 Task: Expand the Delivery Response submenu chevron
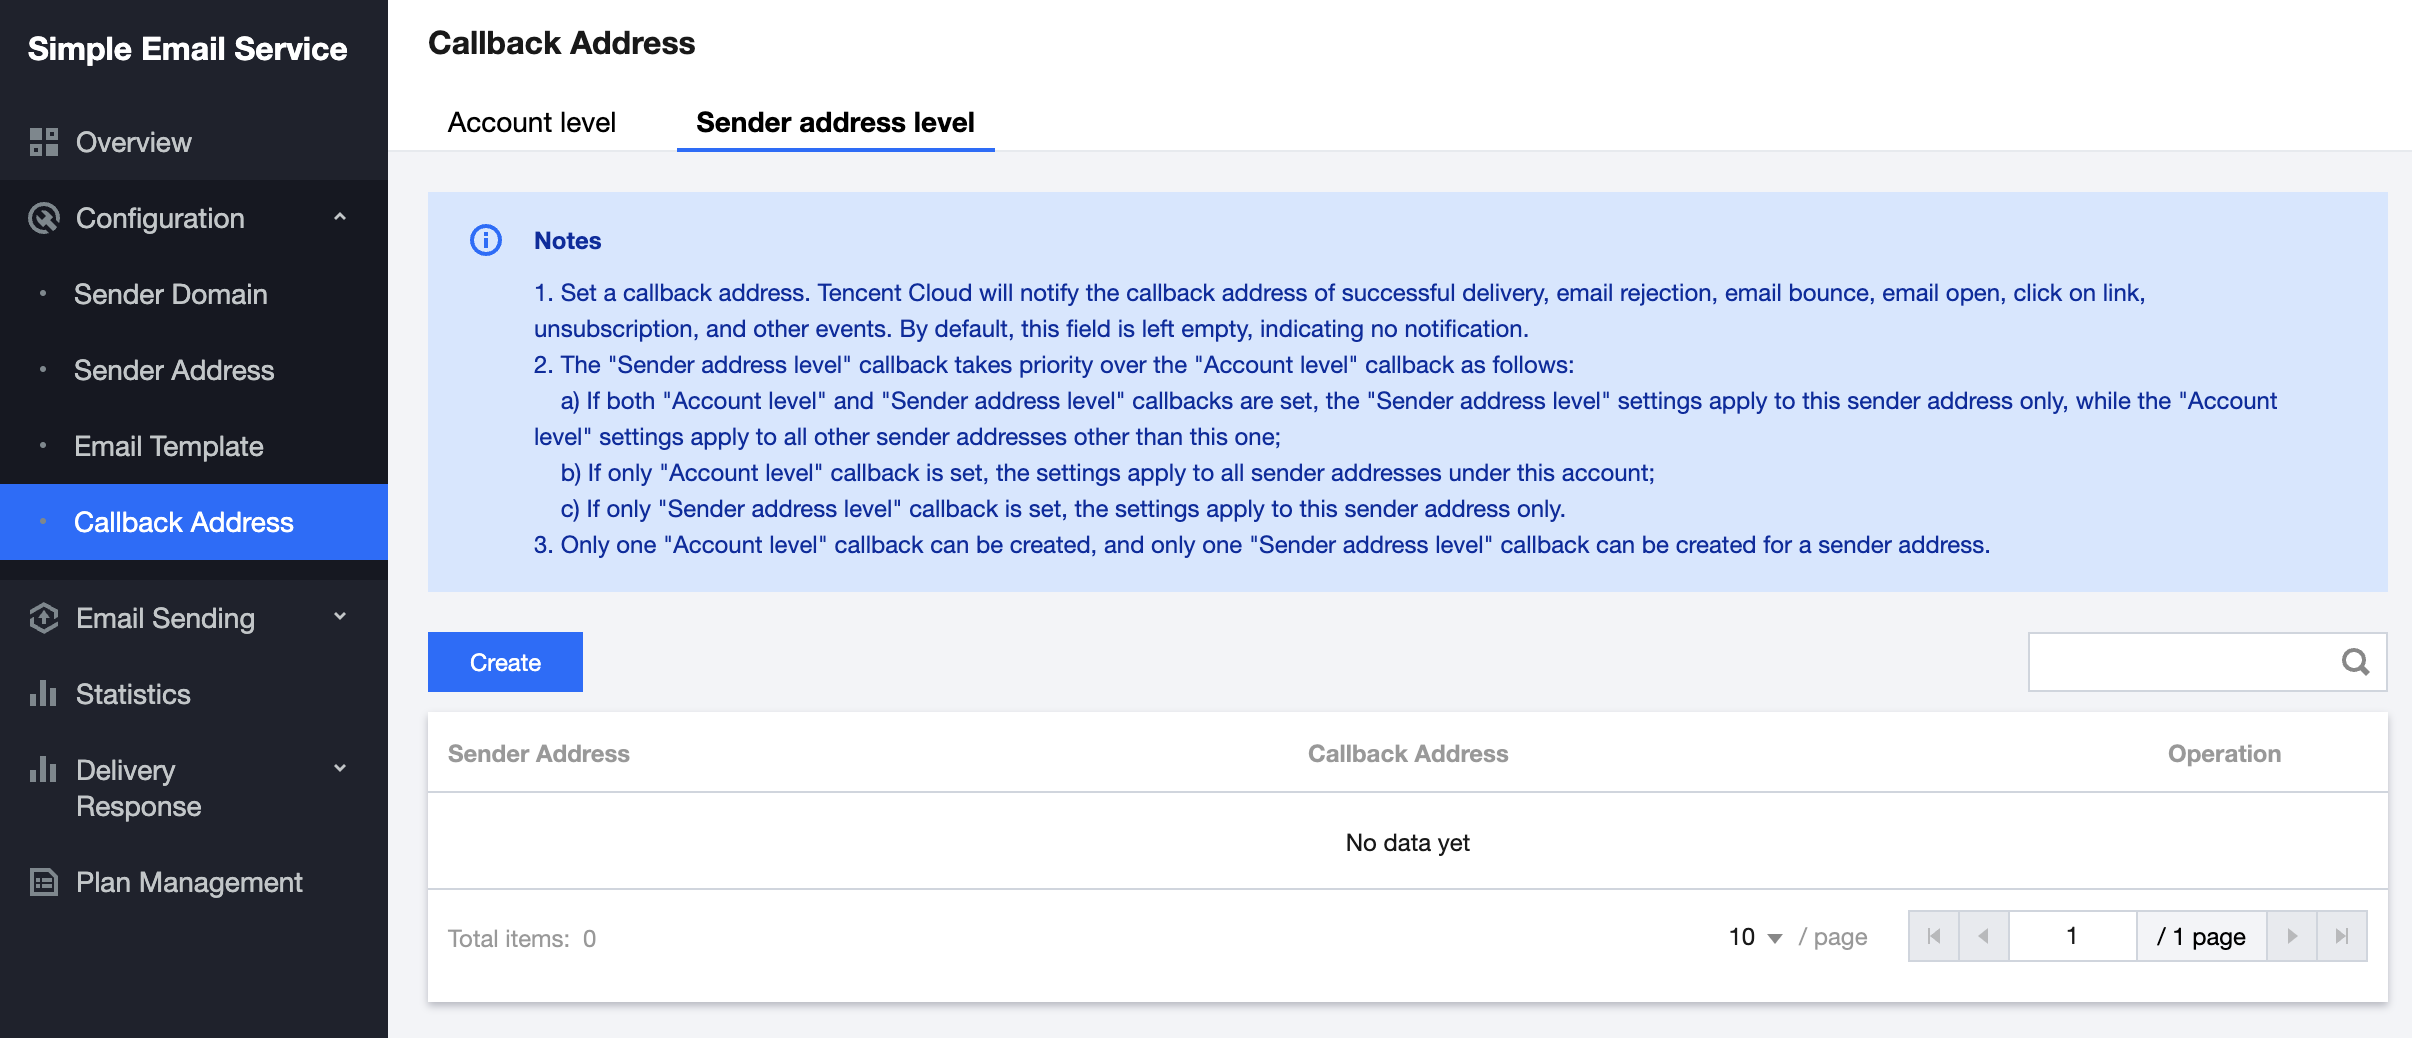point(340,769)
